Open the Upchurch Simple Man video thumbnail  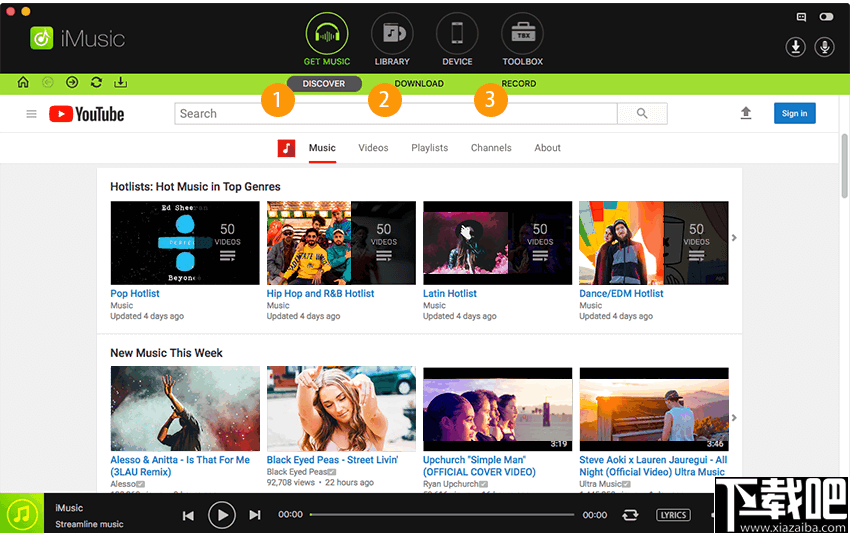click(x=498, y=408)
